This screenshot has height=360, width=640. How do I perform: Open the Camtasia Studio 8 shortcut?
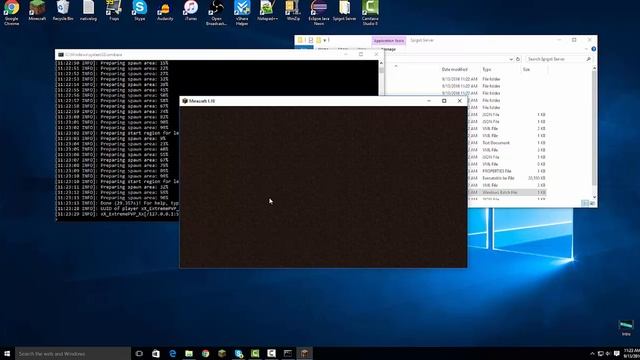point(370,12)
